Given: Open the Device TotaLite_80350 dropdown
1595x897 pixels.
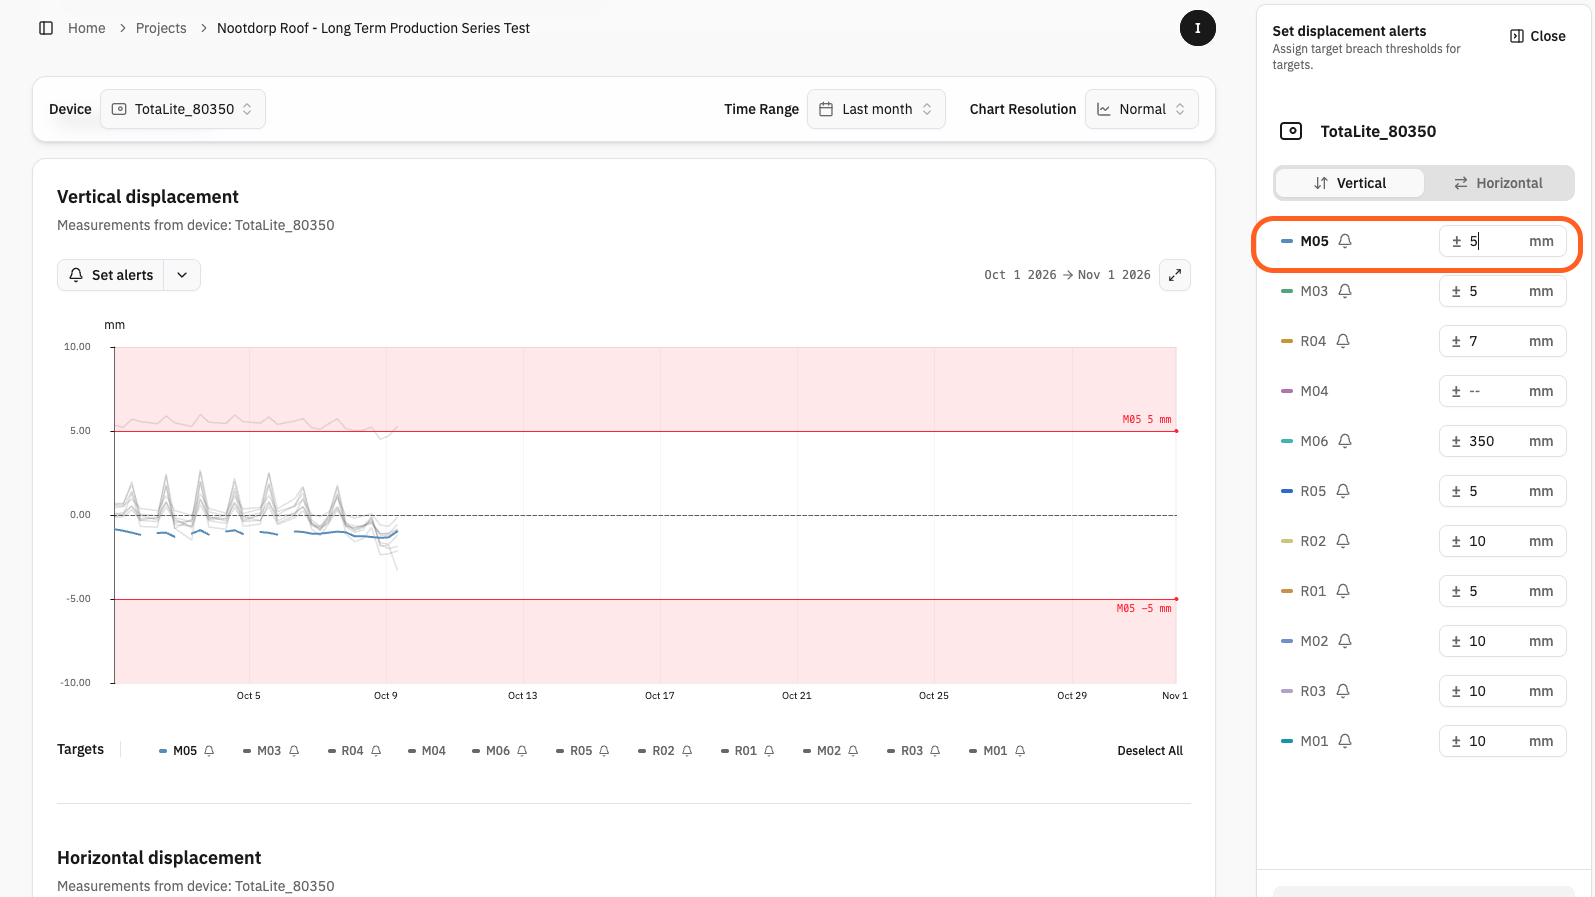Looking at the screenshot, I should click(x=183, y=109).
